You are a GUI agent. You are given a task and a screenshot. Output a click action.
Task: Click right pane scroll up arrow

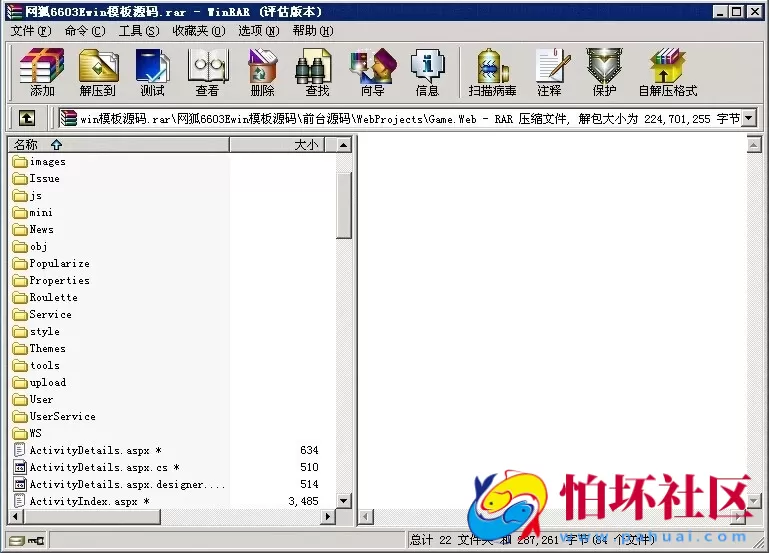pyautogui.click(x=754, y=145)
